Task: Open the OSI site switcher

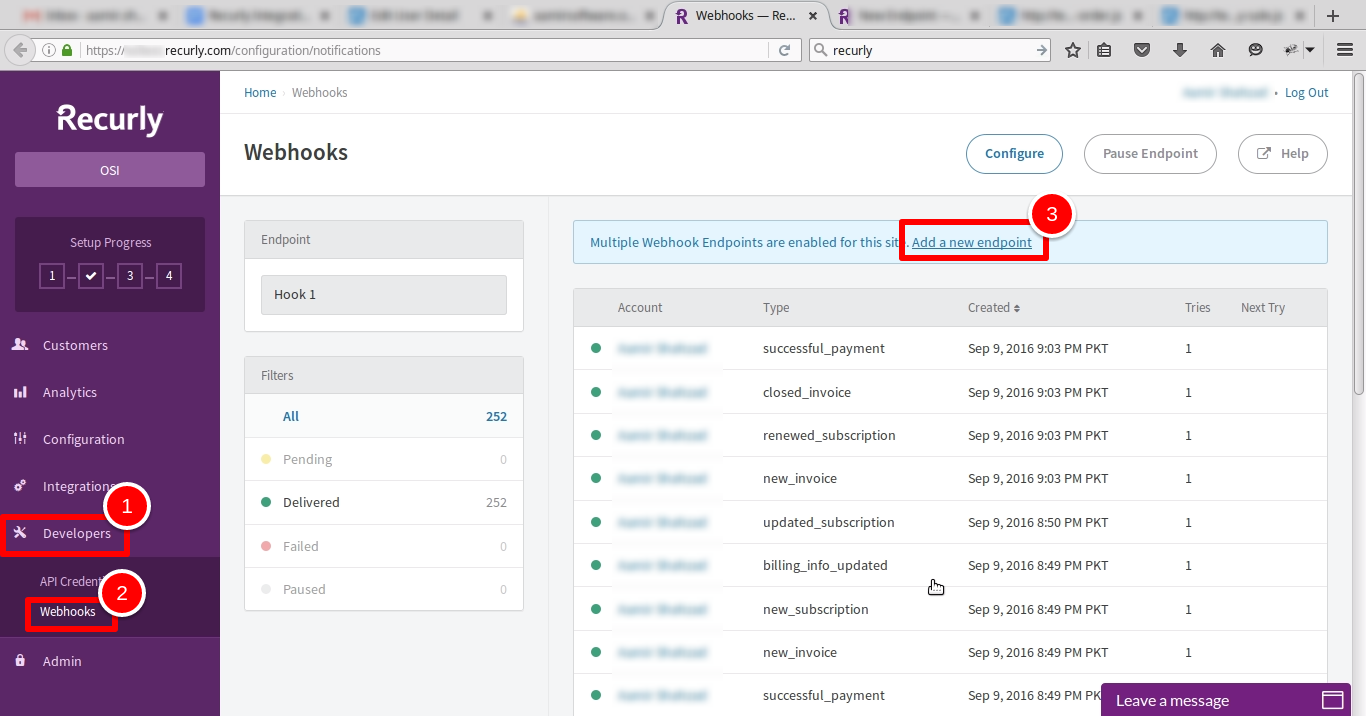Action: point(110,170)
